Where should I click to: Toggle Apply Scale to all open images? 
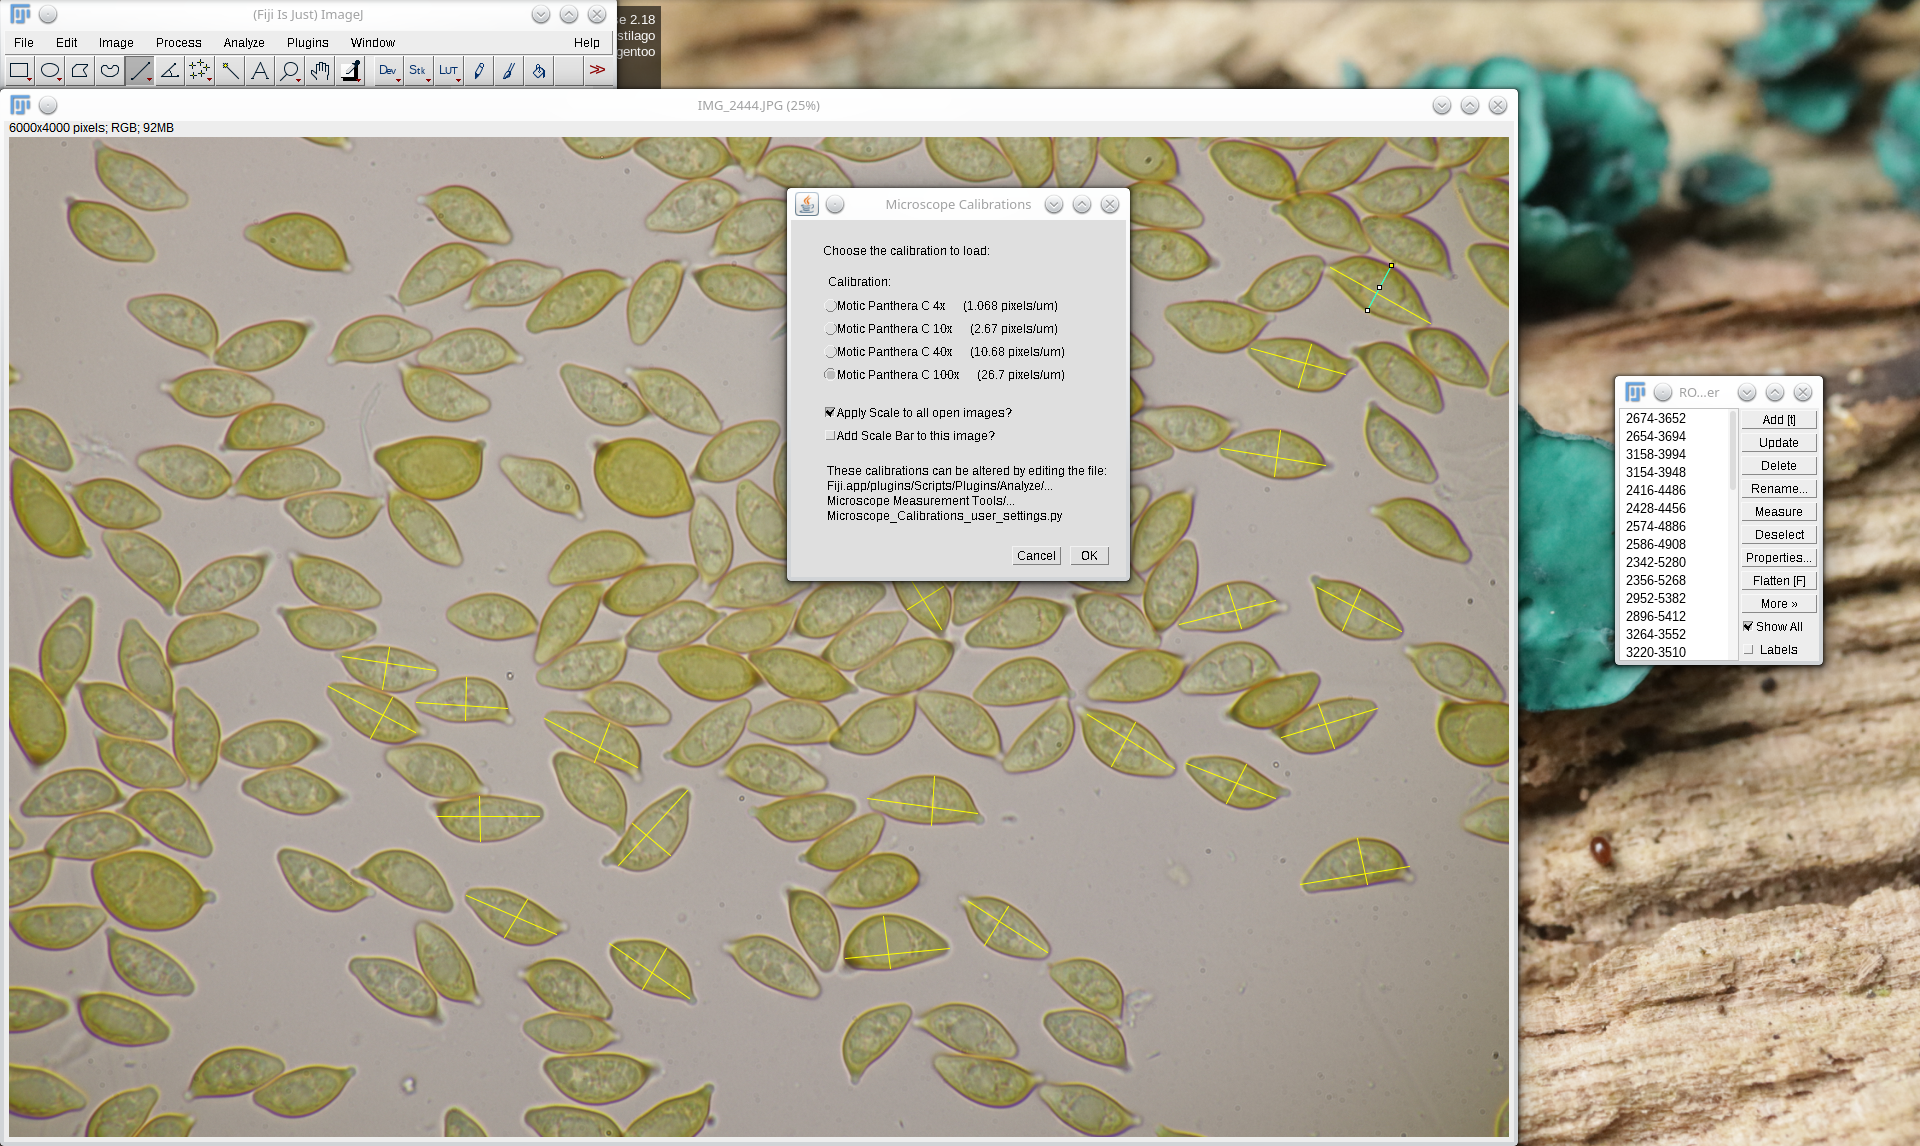(x=830, y=413)
